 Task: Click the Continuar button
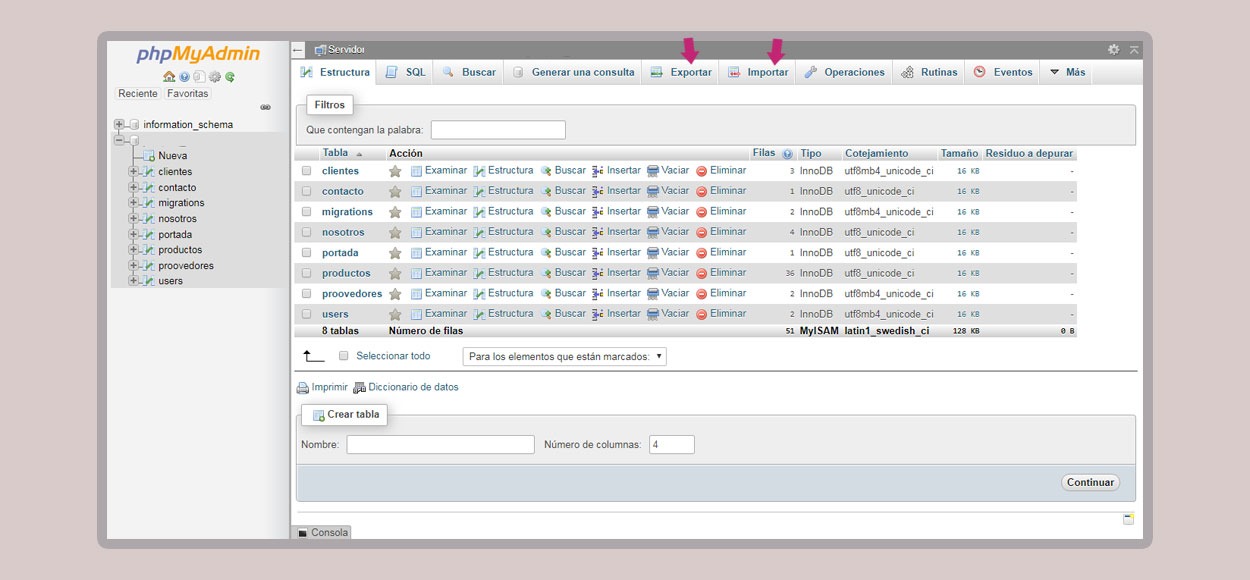pyautogui.click(x=1090, y=482)
